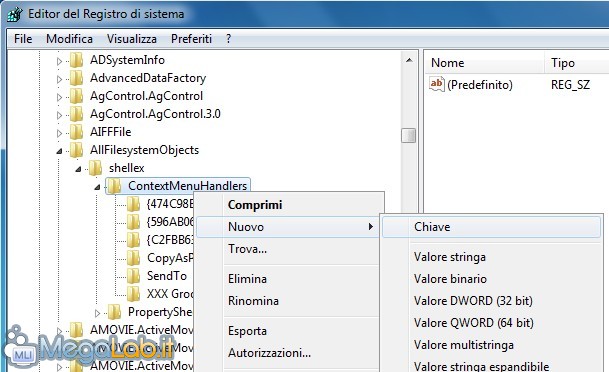The height and width of the screenshot is (372, 609).
Task: Open the Preferiti menu
Action: pos(191,39)
